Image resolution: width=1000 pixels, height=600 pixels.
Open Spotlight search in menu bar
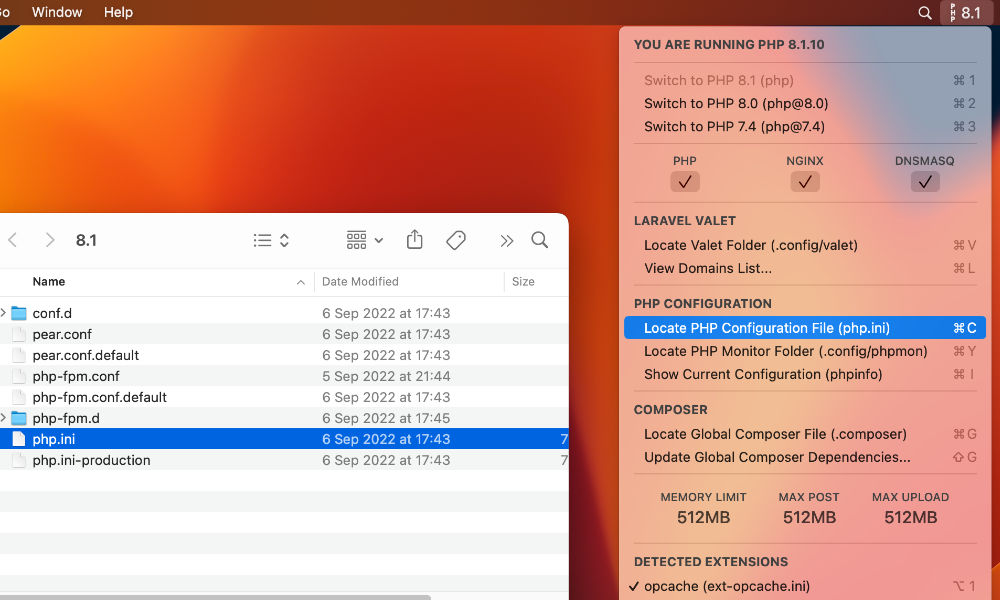(924, 13)
